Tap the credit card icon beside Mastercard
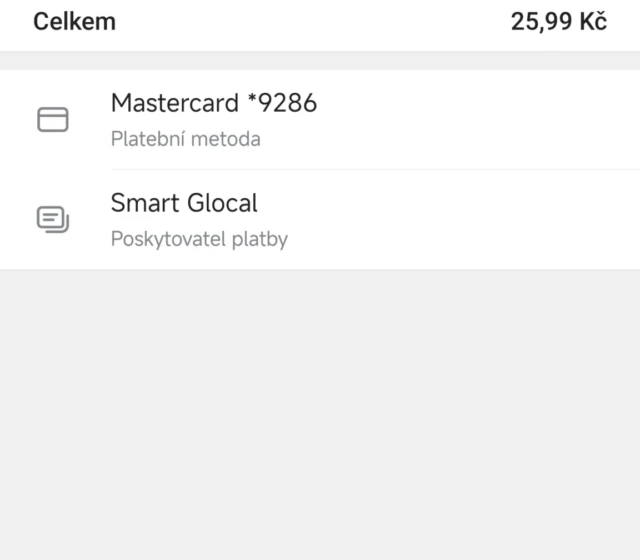The height and width of the screenshot is (560, 640). pyautogui.click(x=52, y=120)
